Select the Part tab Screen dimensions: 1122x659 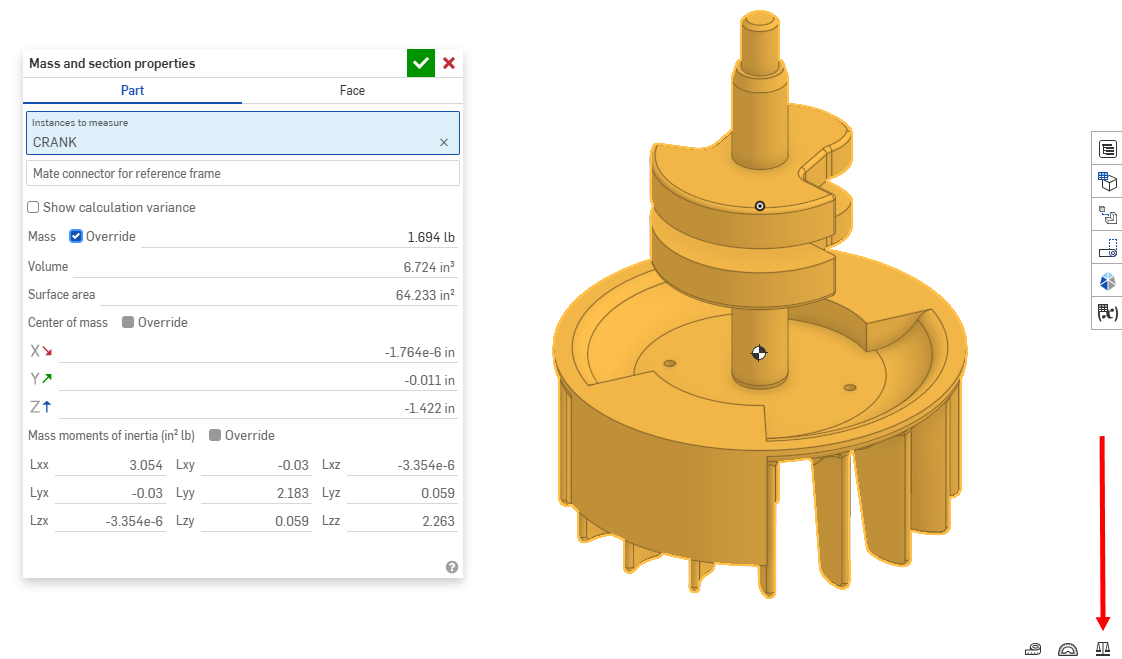(132, 91)
